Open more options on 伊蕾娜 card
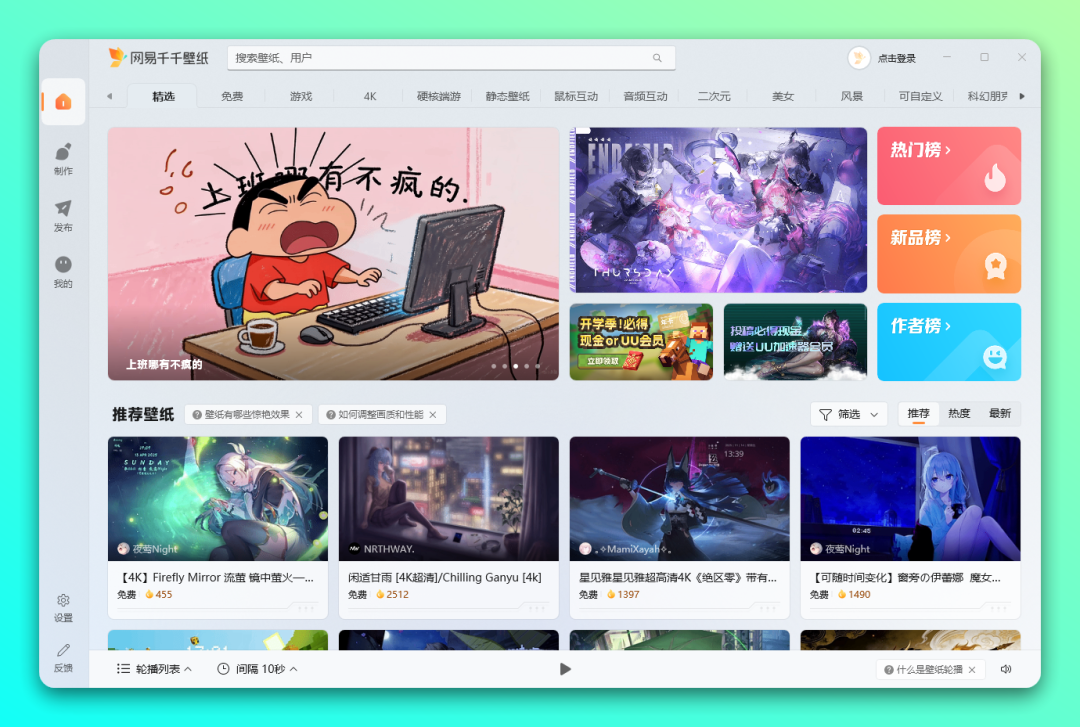Image resolution: width=1080 pixels, height=727 pixels. coord(998,608)
